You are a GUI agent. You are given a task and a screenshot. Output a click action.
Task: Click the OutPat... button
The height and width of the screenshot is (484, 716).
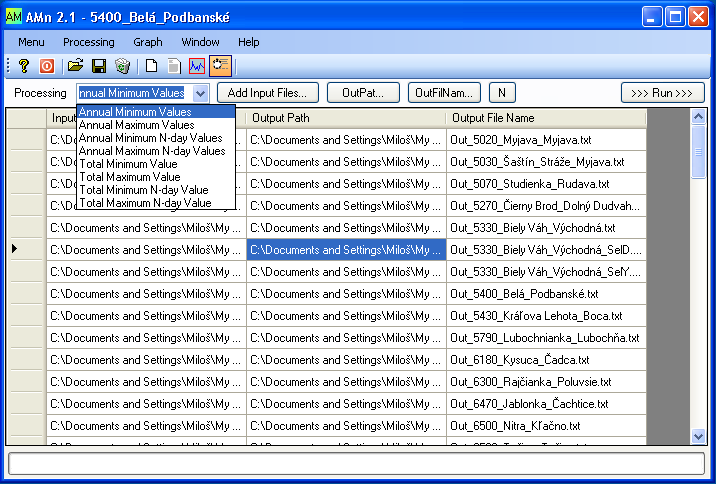363,93
